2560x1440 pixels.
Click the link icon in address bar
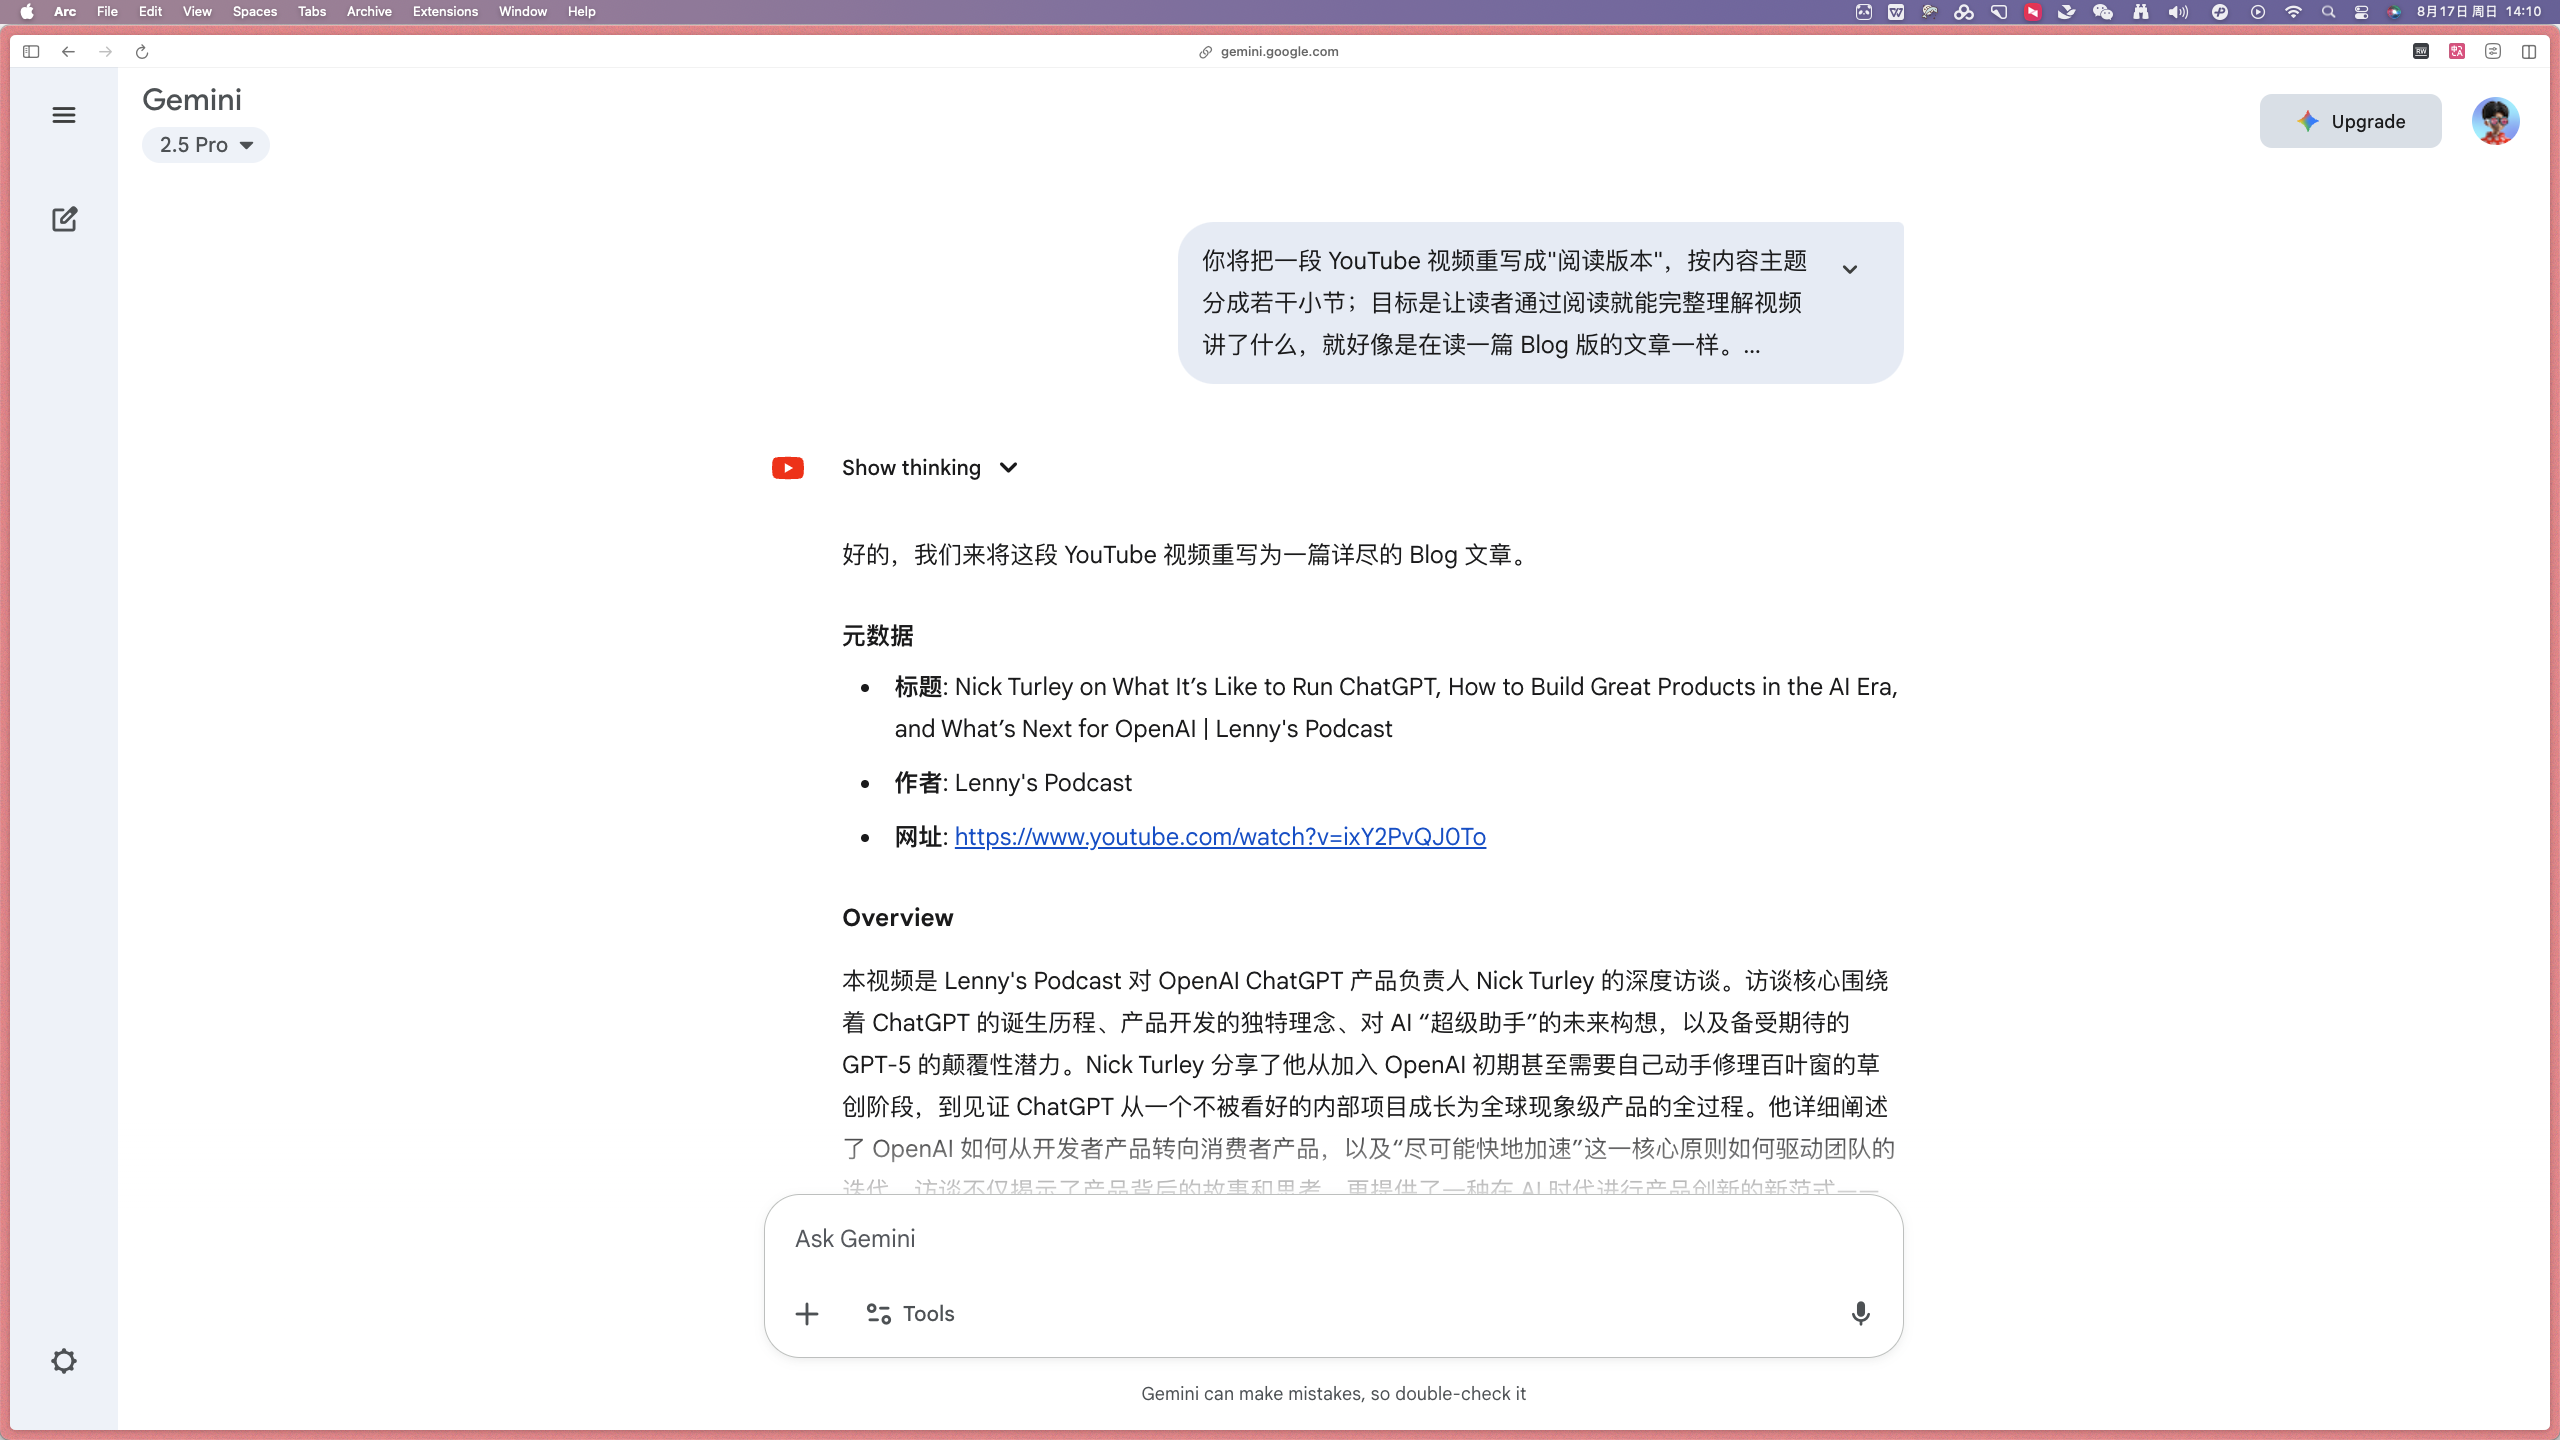(x=1206, y=52)
